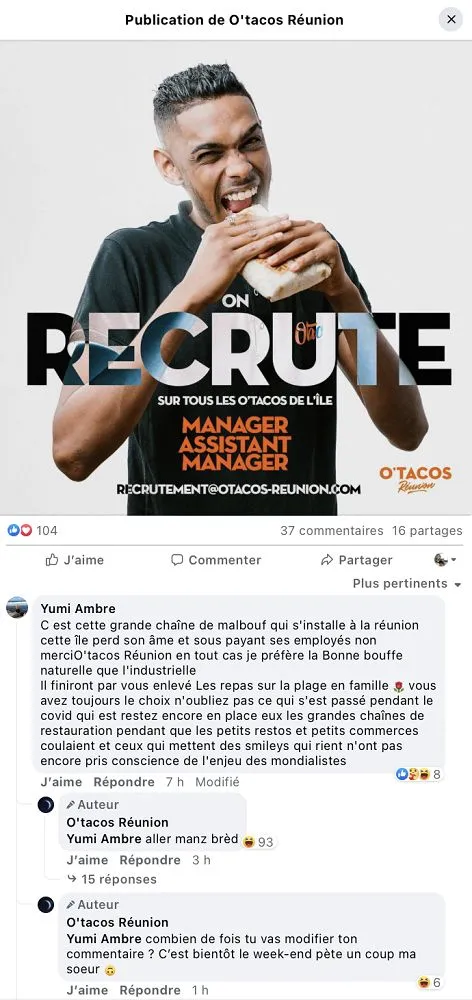This screenshot has width=472, height=1000.
Task: View the 6 reactions on the second reply
Action: 429,983
